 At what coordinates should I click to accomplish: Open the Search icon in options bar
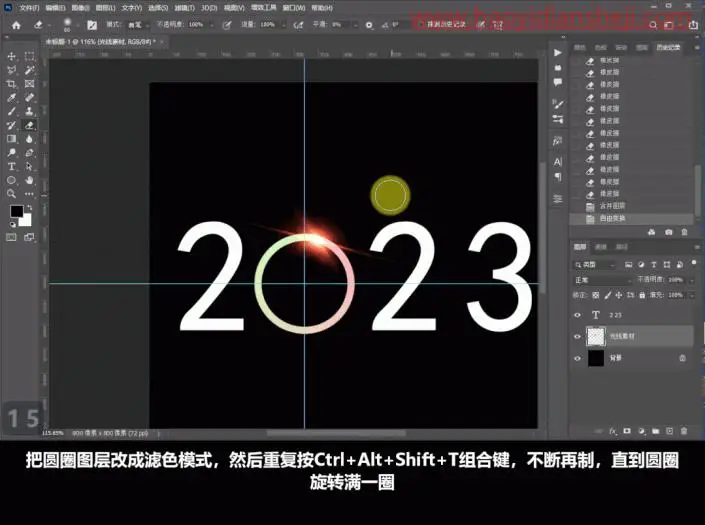[653, 25]
